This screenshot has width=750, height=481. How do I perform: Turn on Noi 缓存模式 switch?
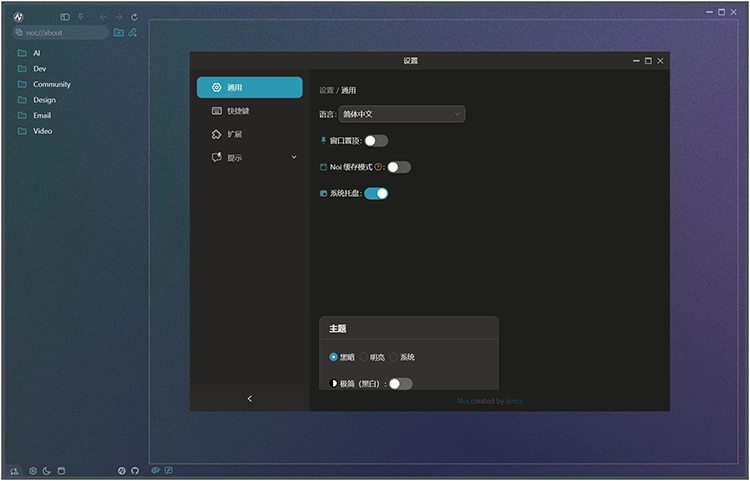[399, 167]
